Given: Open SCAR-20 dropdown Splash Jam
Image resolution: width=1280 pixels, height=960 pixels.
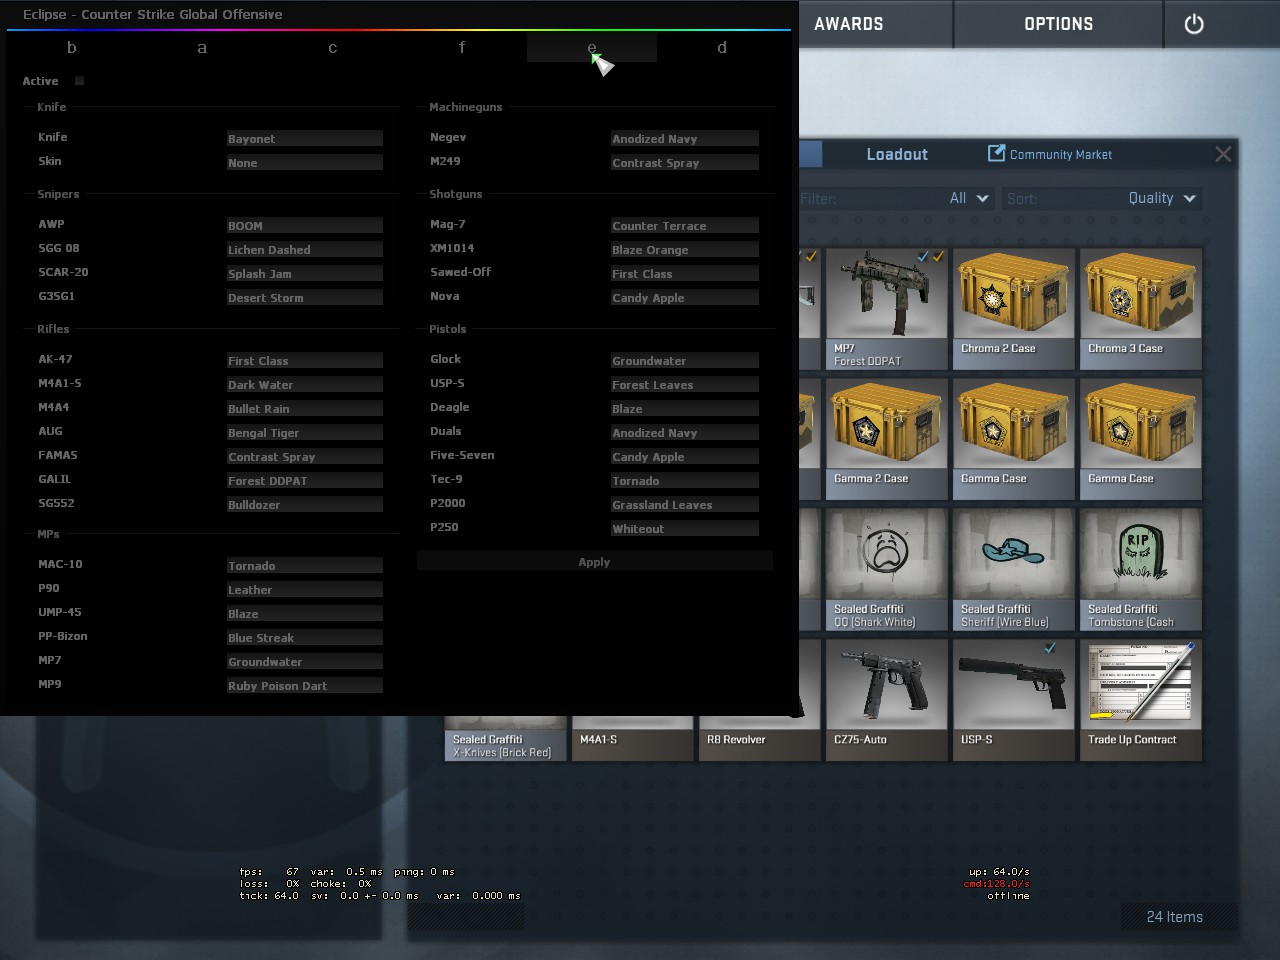Looking at the screenshot, I should coord(305,273).
